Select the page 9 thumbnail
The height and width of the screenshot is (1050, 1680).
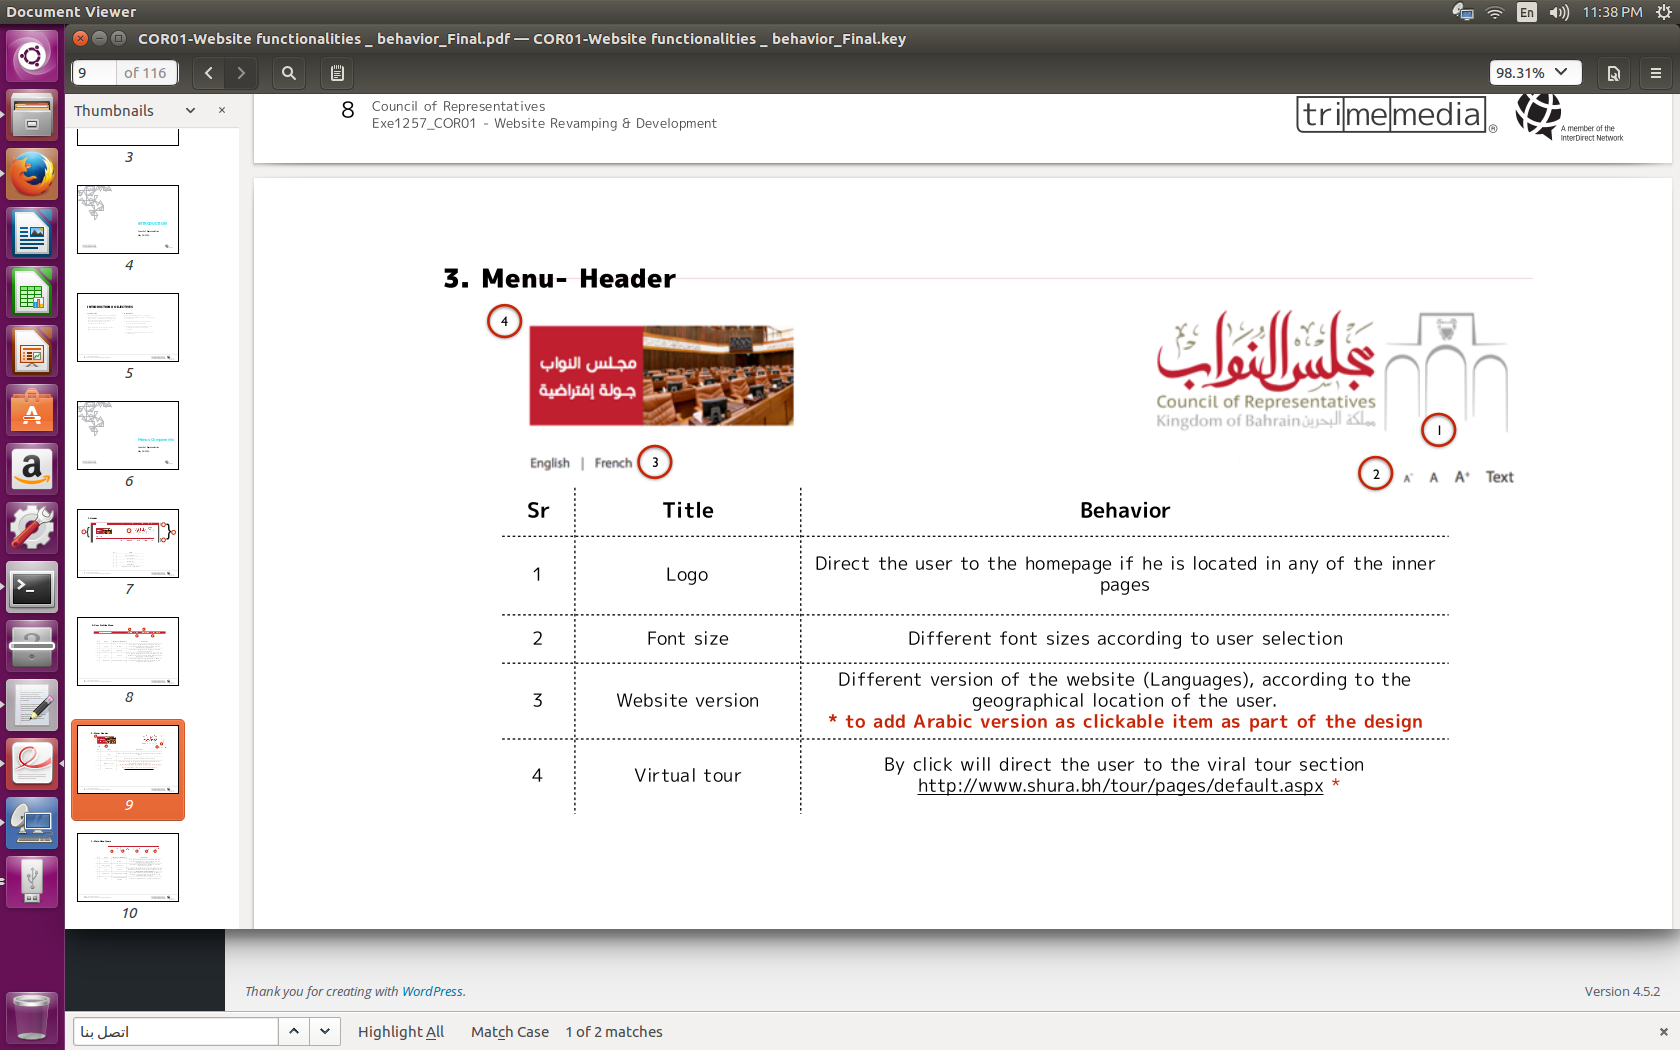[128, 759]
